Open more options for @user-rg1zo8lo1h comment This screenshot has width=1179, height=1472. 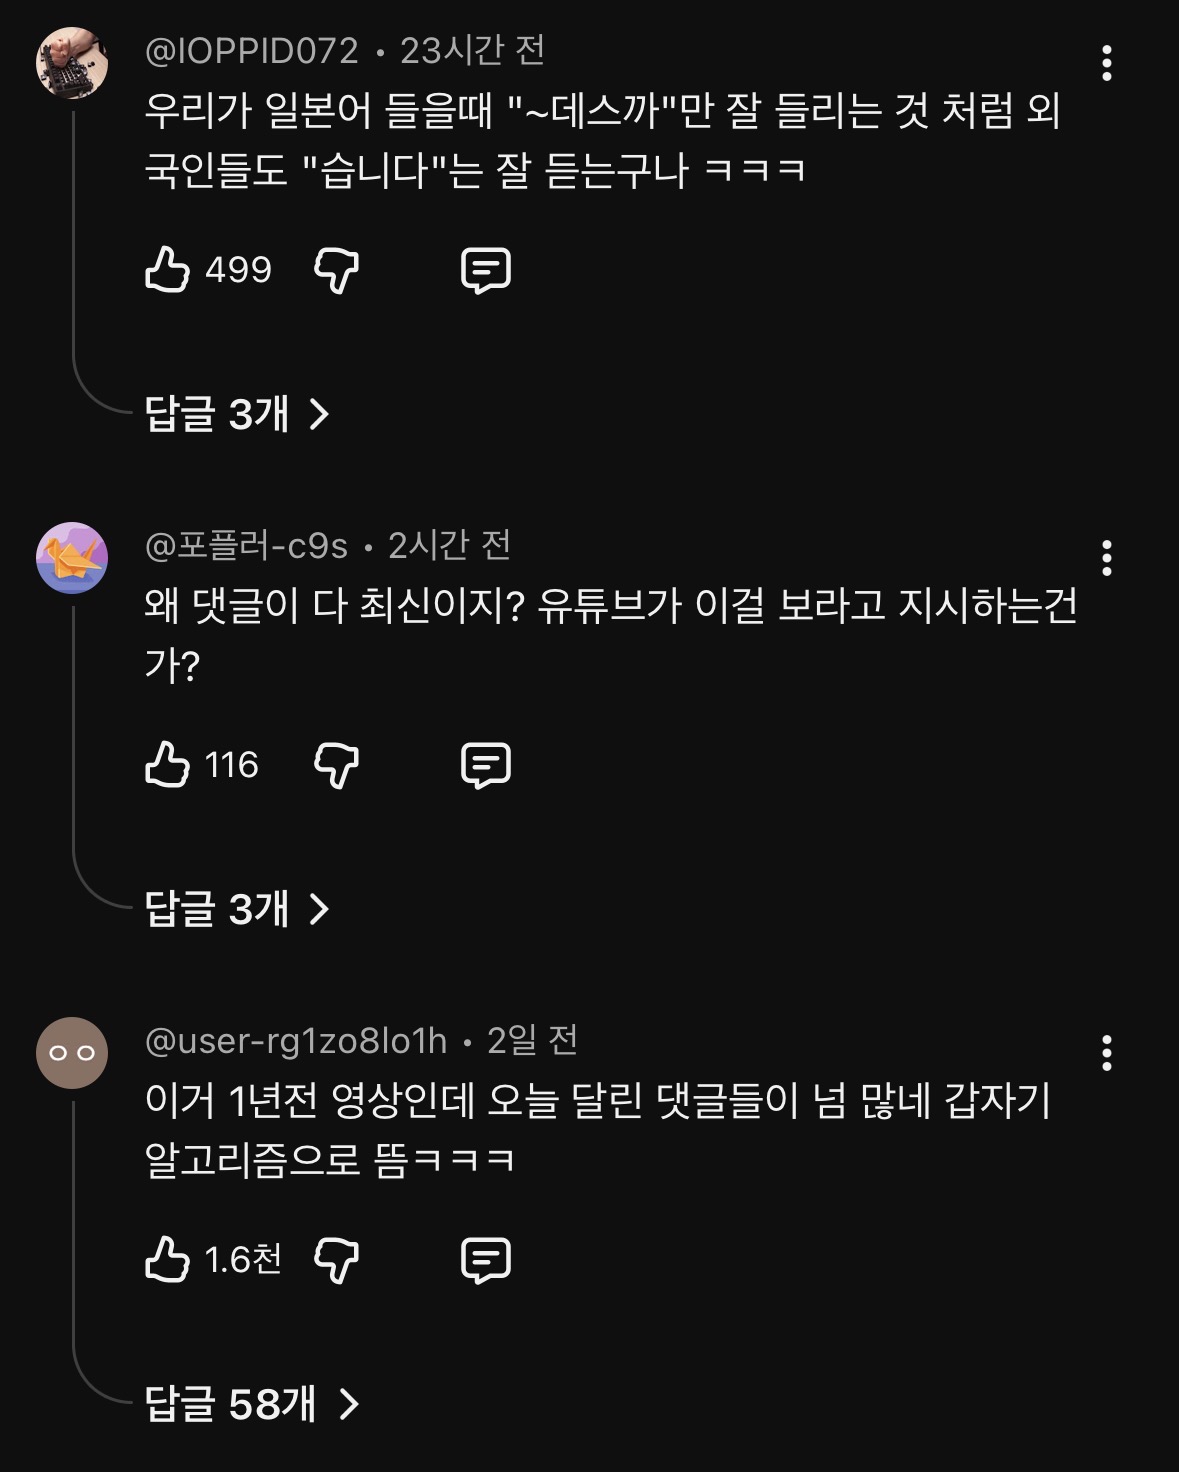pyautogui.click(x=1106, y=1053)
